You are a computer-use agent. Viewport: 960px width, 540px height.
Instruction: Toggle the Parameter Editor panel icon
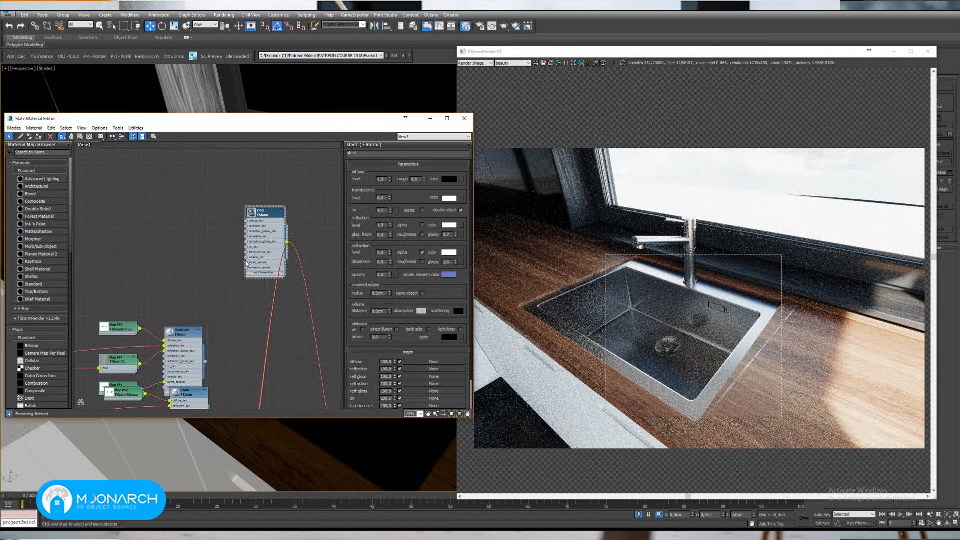point(142,137)
